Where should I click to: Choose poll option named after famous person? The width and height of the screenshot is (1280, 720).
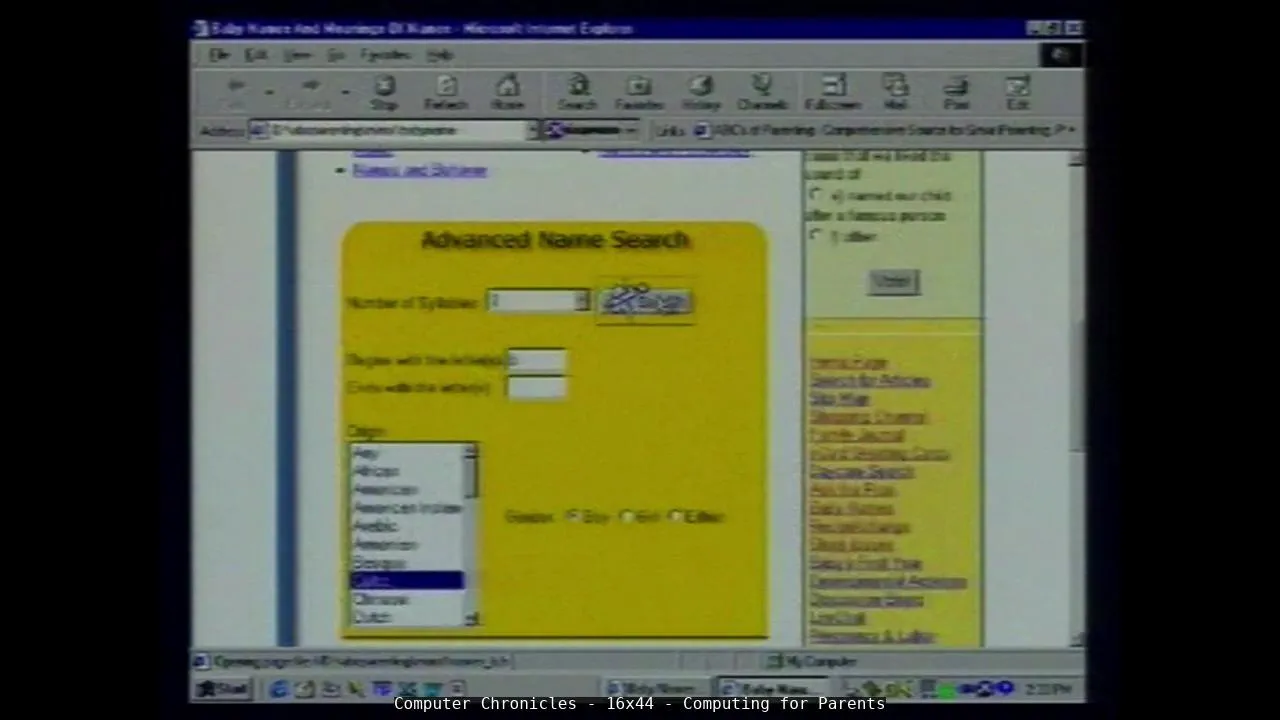[x=816, y=195]
